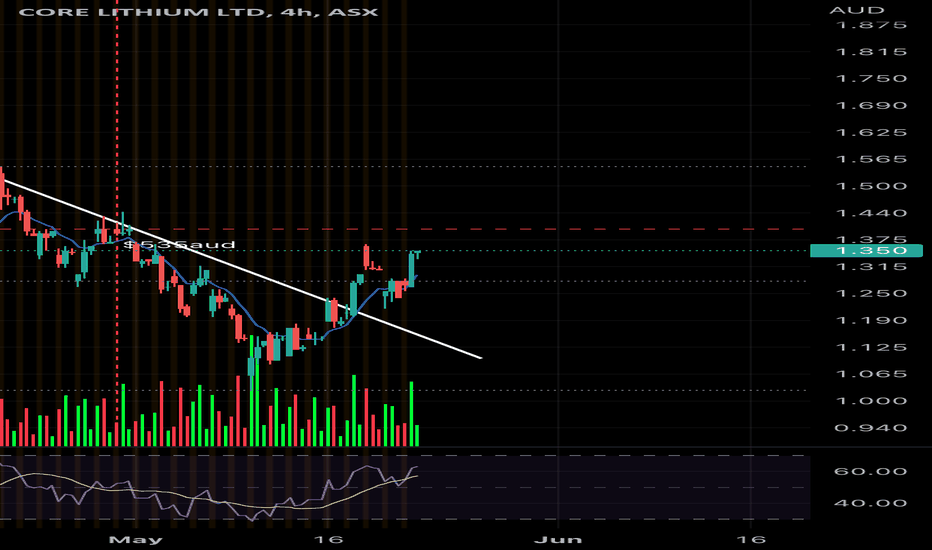Select the white descending trendline

[x=240, y=268]
